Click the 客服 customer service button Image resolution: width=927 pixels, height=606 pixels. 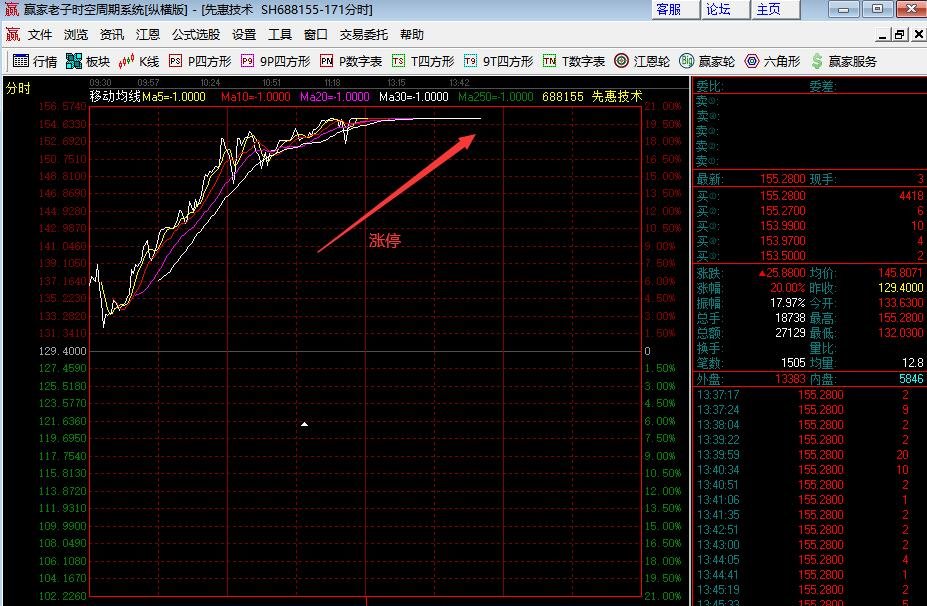[x=675, y=9]
